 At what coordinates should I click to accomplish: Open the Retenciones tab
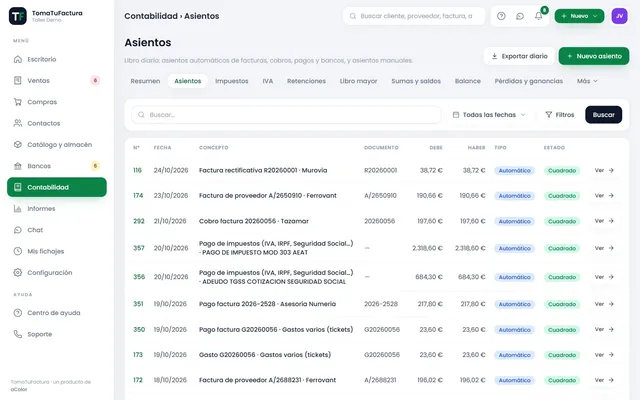(306, 81)
